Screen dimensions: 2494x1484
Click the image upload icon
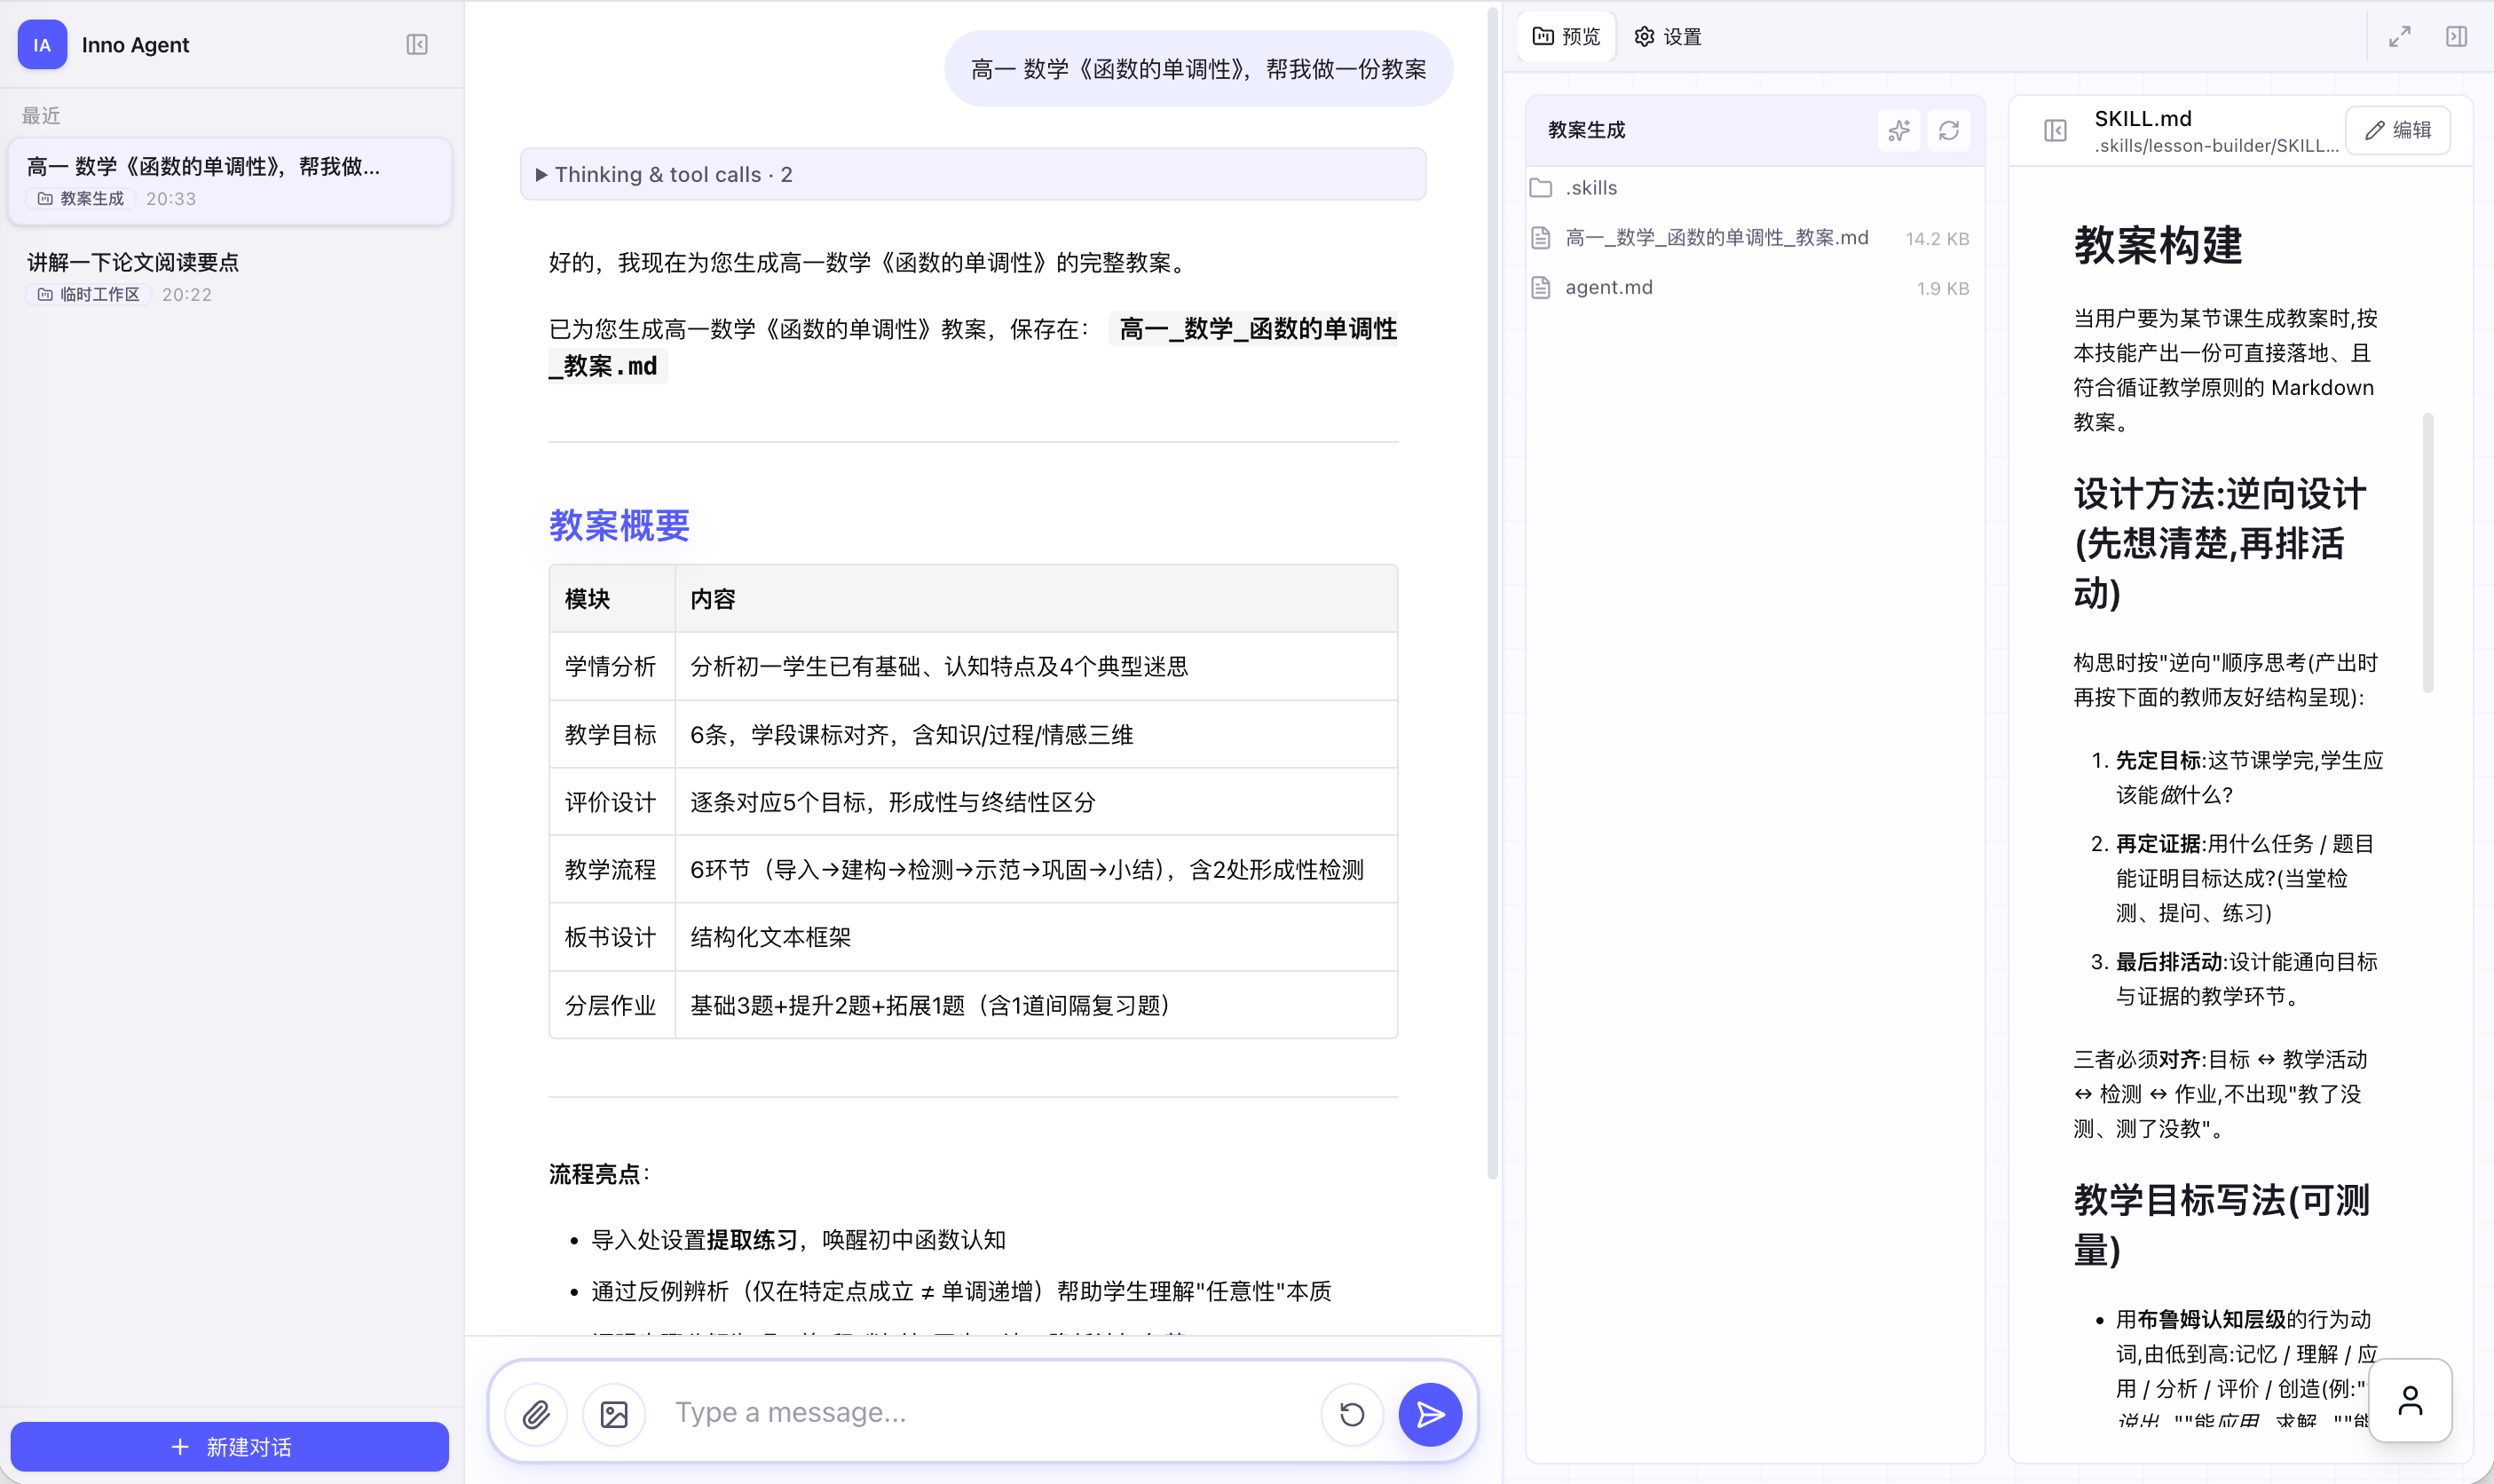tap(614, 1414)
